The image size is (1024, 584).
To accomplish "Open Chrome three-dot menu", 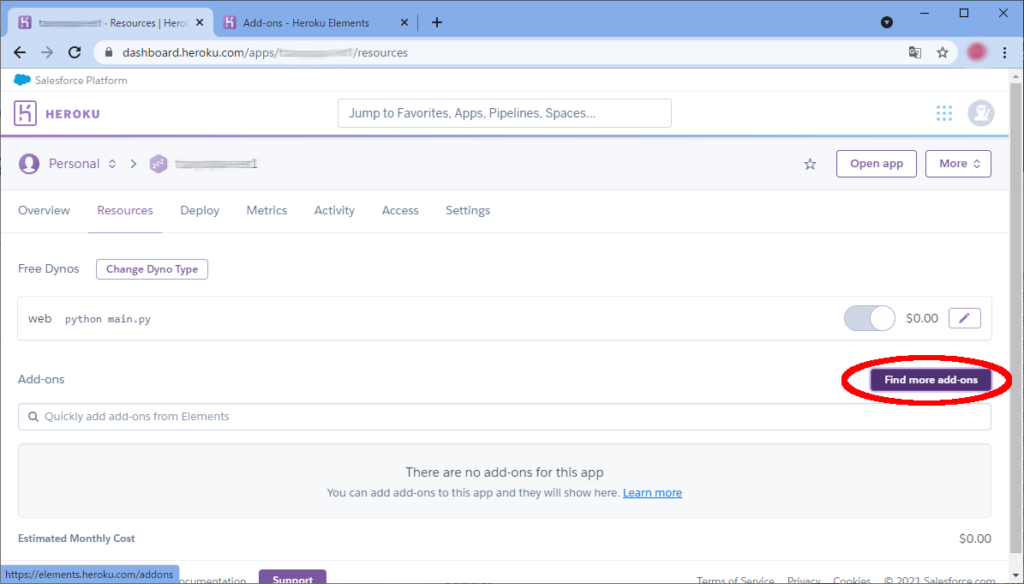I will (1004, 52).
